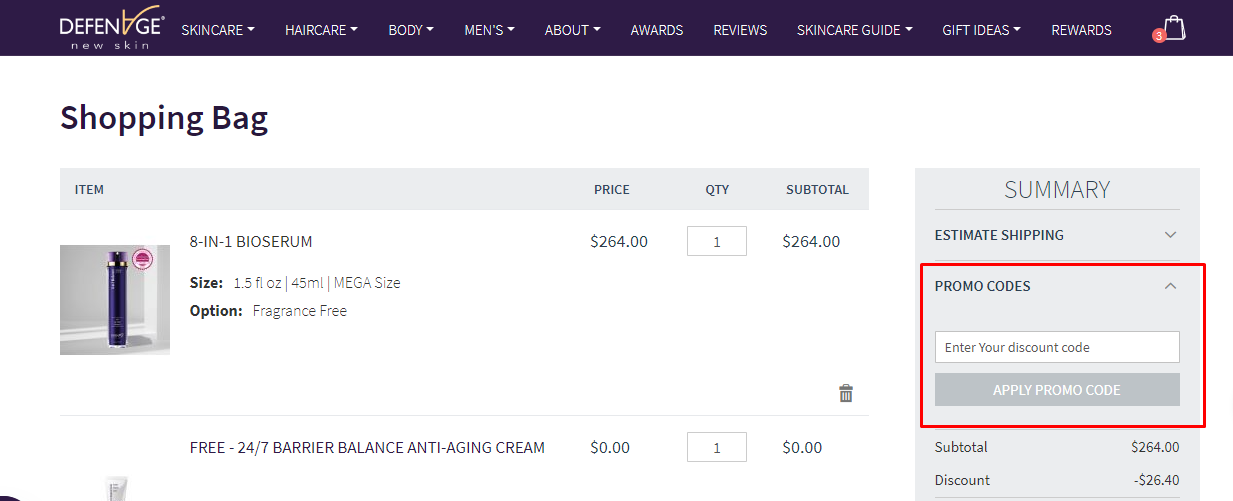Click the Subtotal $264.00 in summary

(x=1155, y=447)
